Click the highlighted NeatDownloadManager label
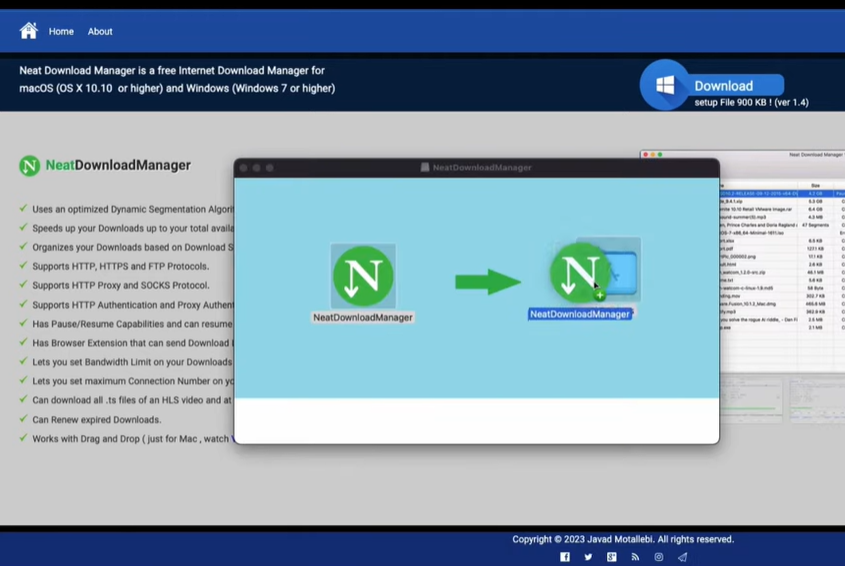The width and height of the screenshot is (845, 566). [580, 314]
